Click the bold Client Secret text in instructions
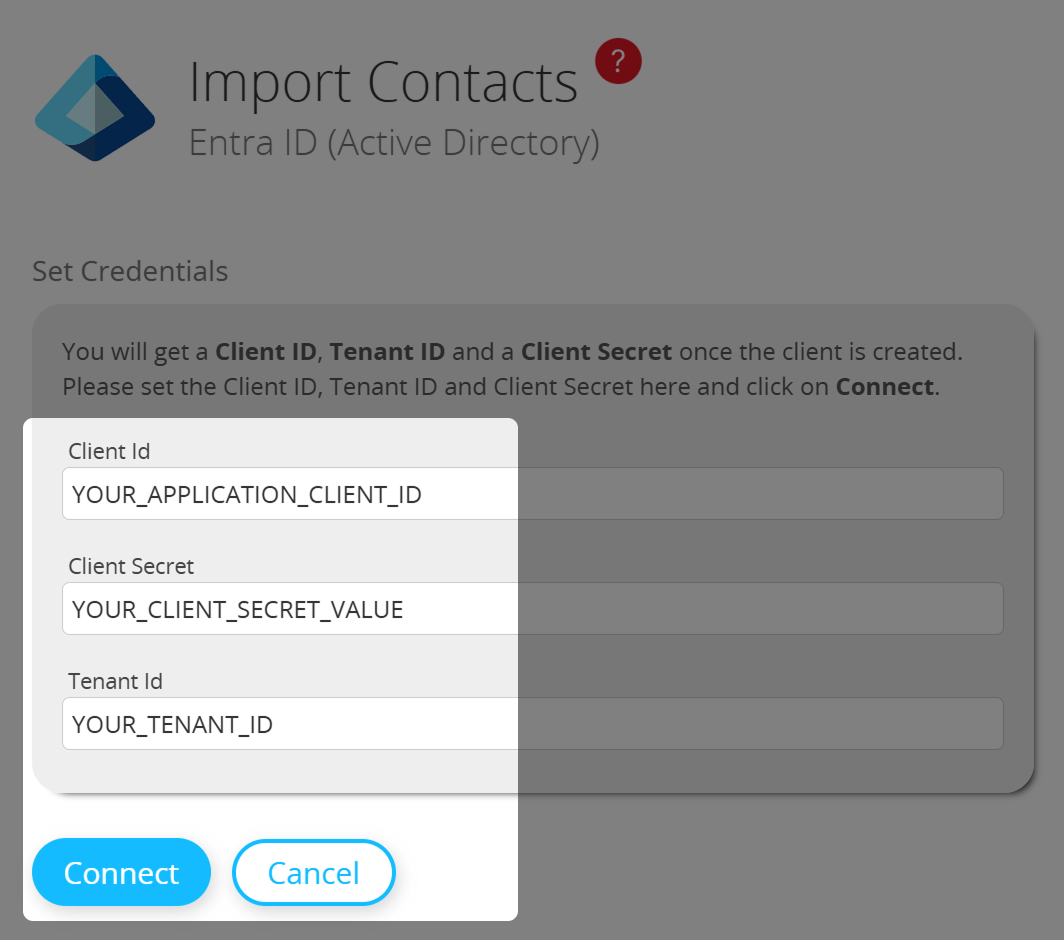 pyautogui.click(x=596, y=351)
